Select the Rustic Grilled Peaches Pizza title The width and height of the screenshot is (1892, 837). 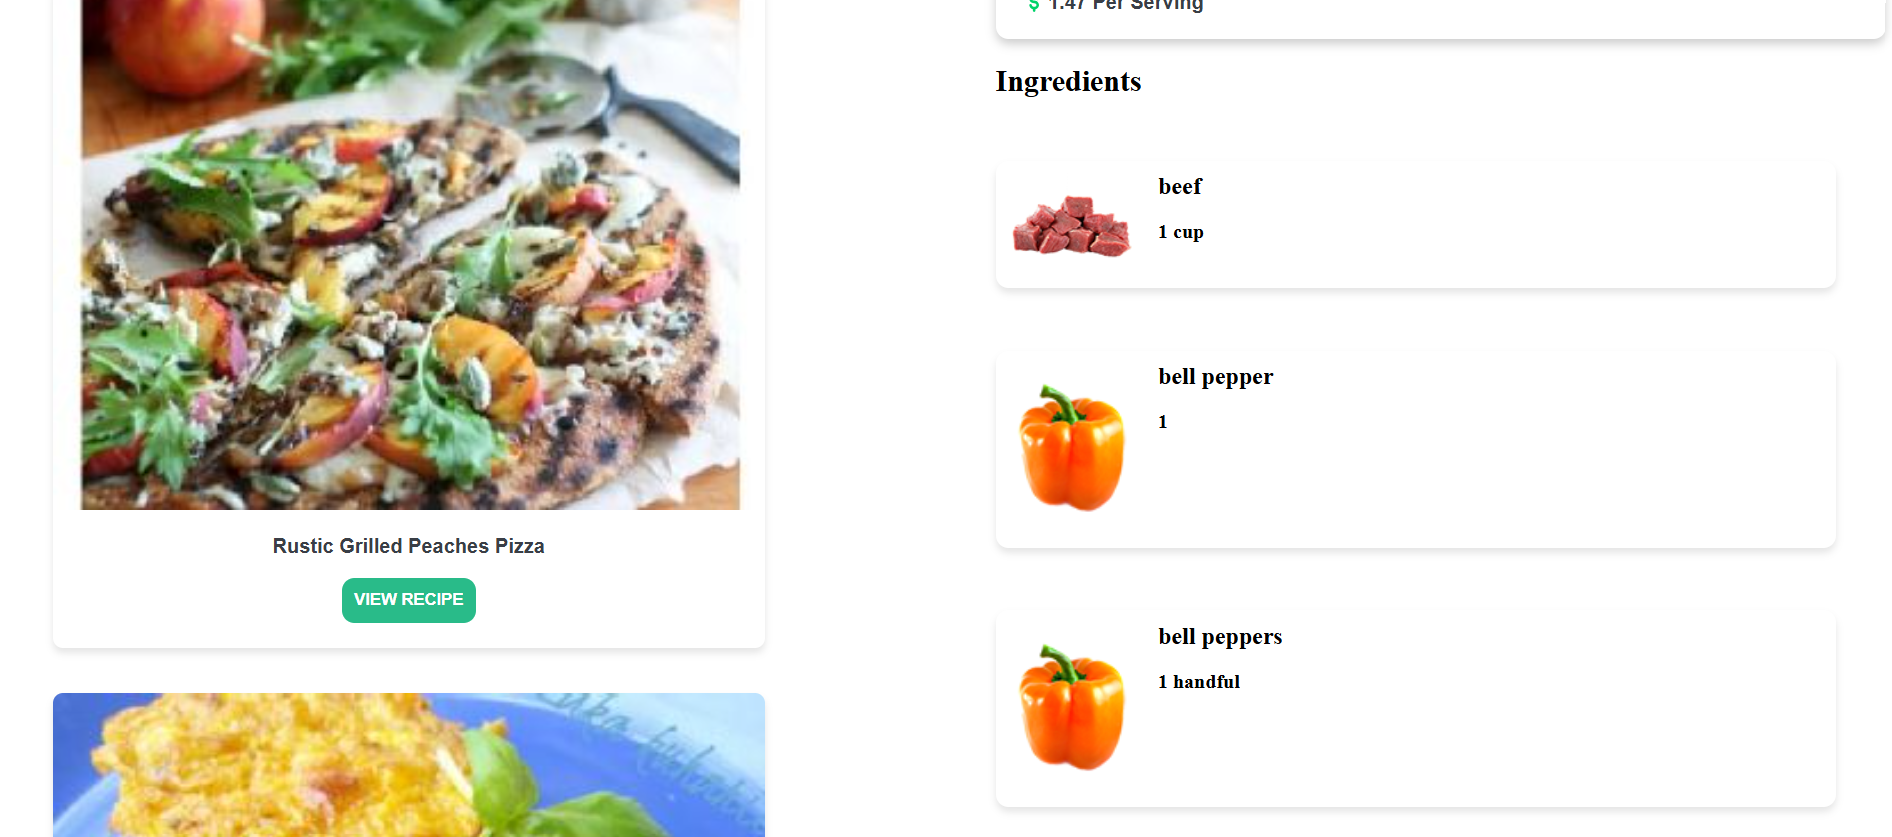point(408,546)
